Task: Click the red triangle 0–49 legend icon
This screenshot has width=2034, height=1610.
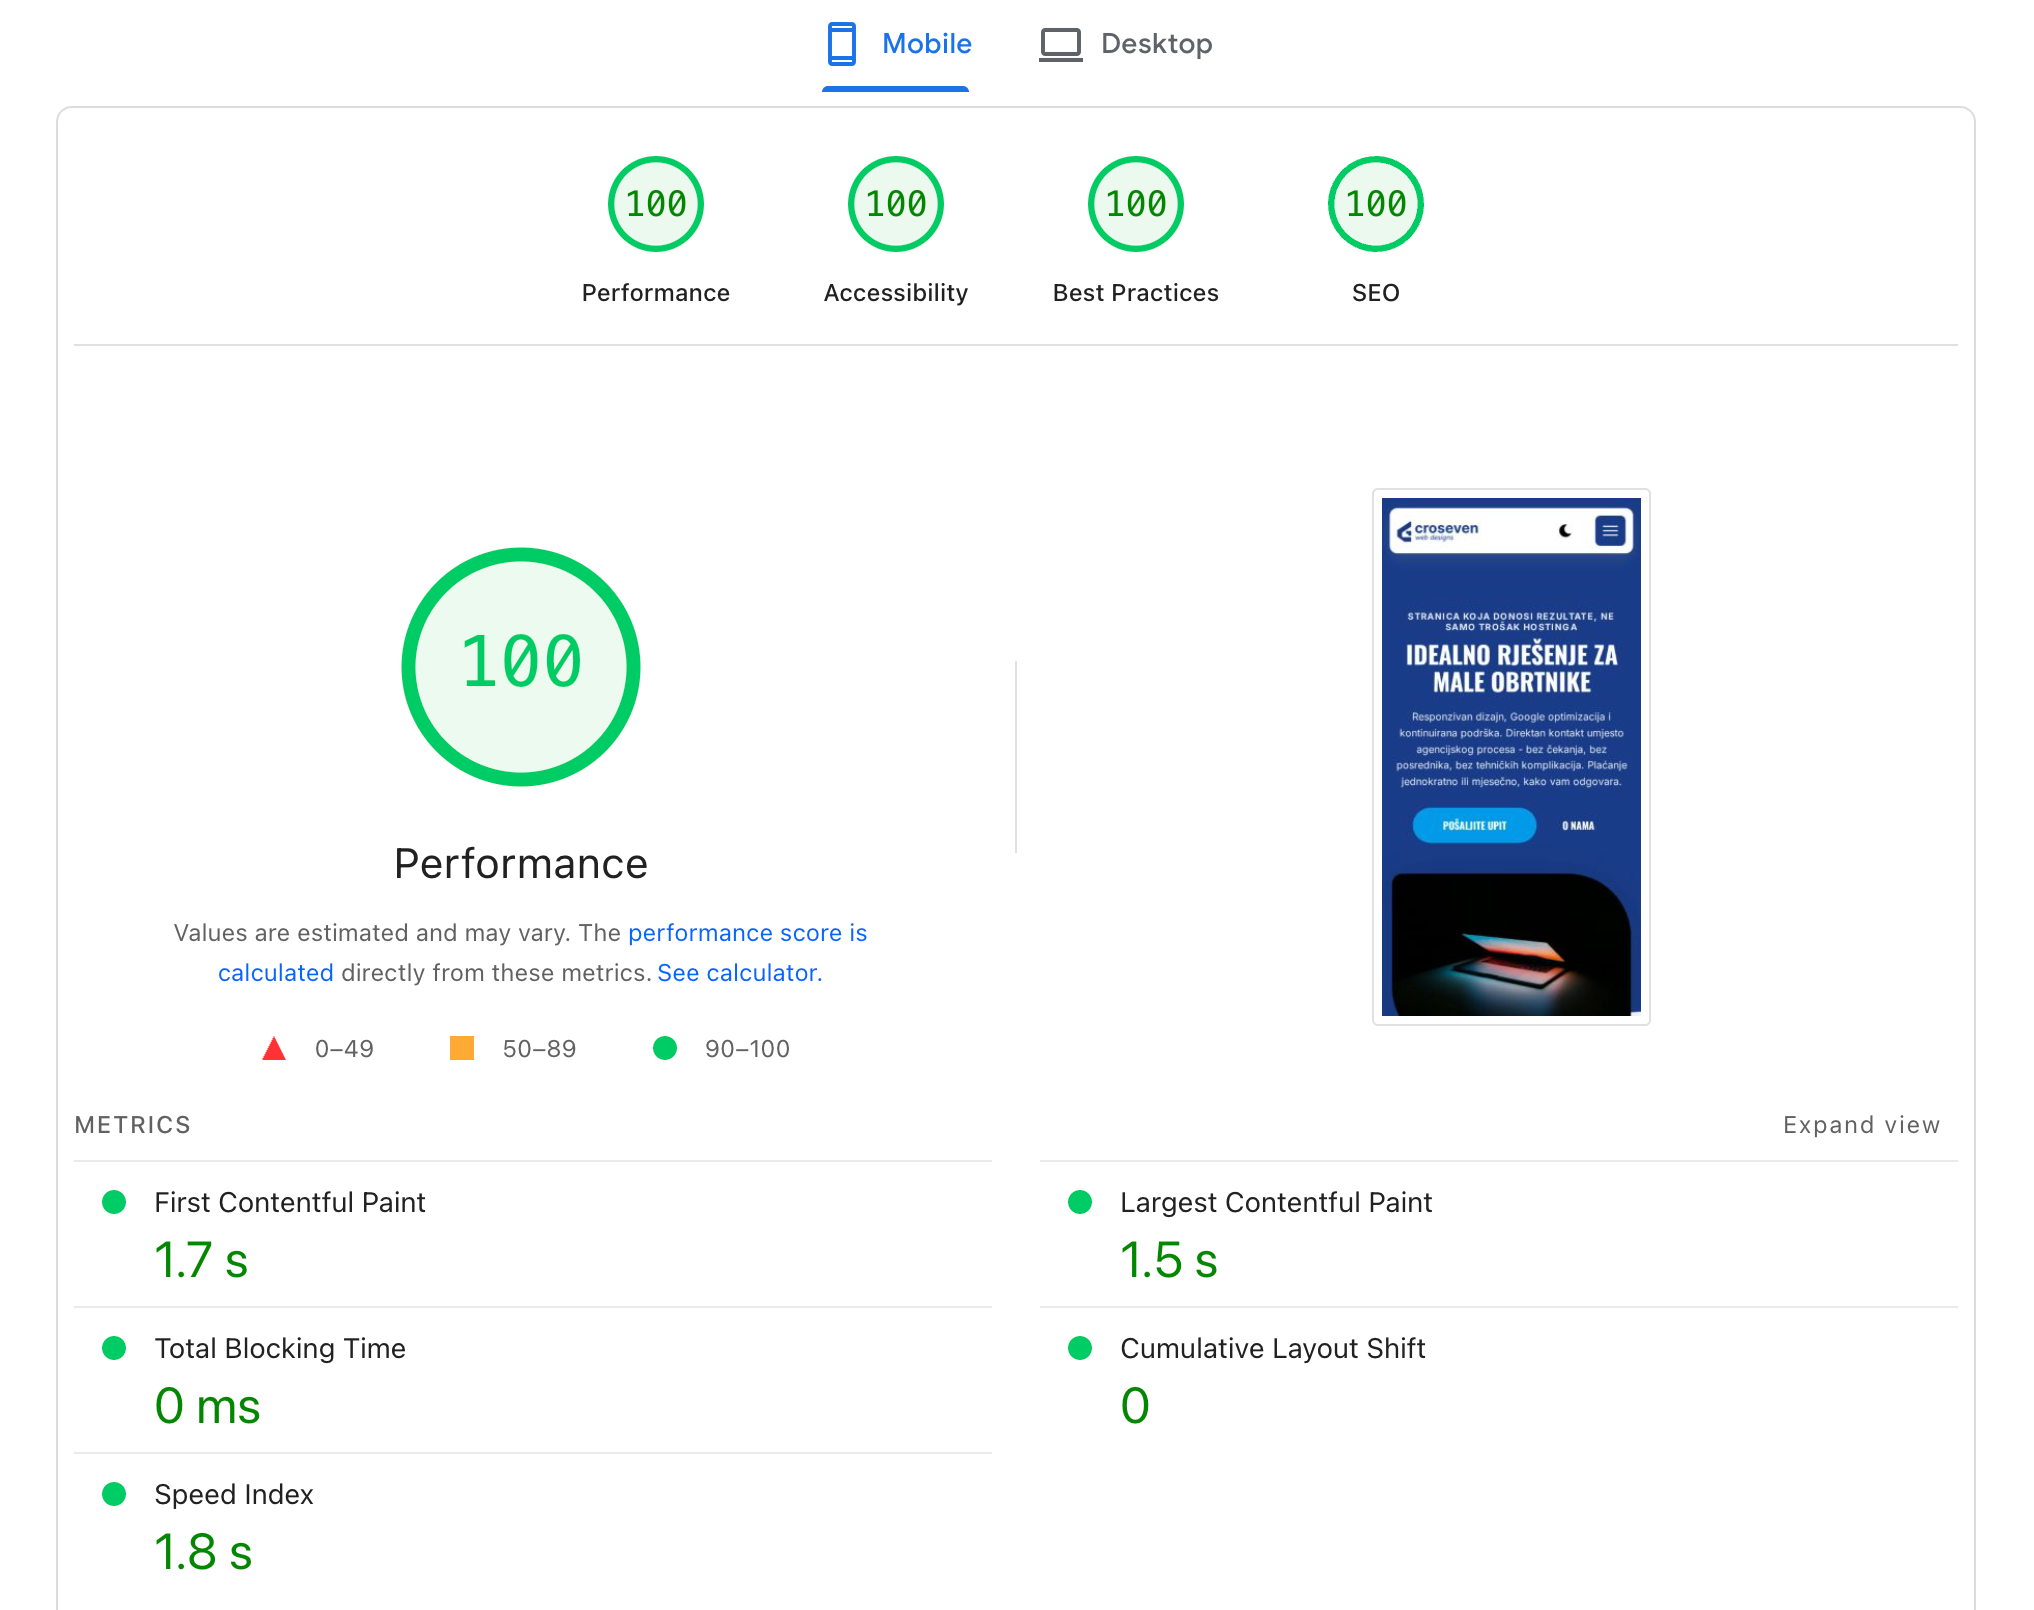Action: [273, 1049]
